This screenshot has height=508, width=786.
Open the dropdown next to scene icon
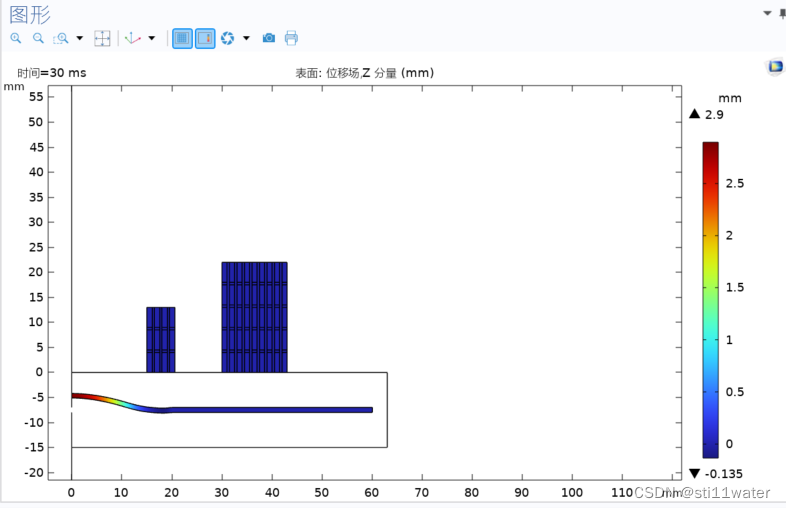[246, 38]
